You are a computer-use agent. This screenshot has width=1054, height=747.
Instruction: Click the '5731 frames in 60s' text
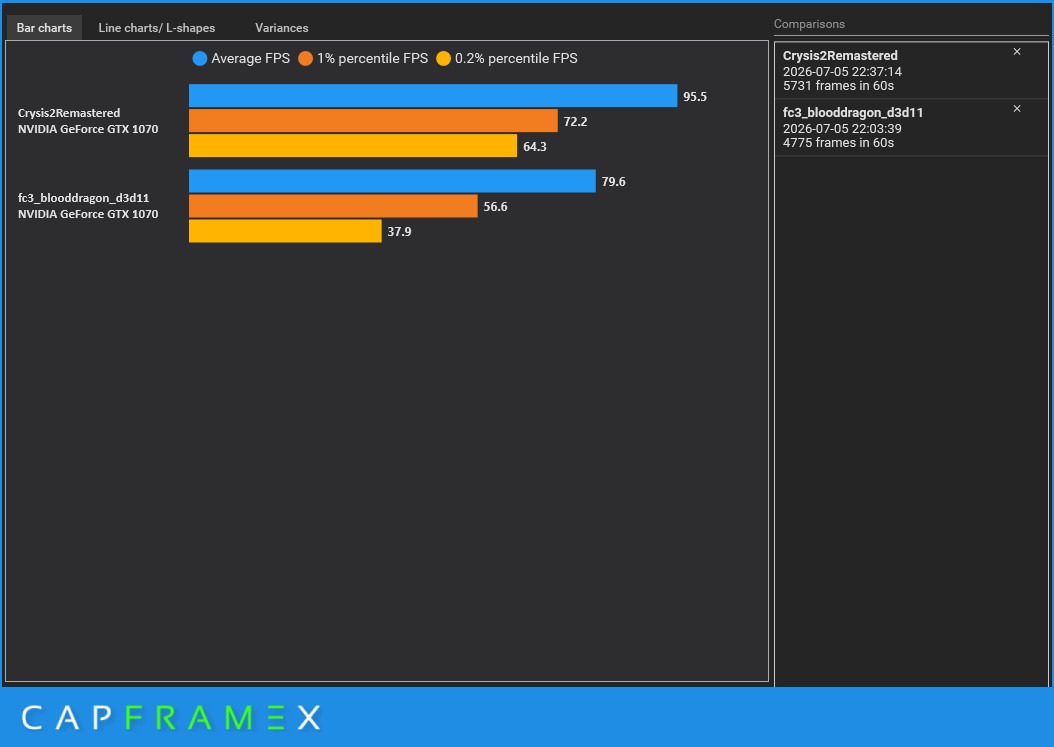point(838,86)
